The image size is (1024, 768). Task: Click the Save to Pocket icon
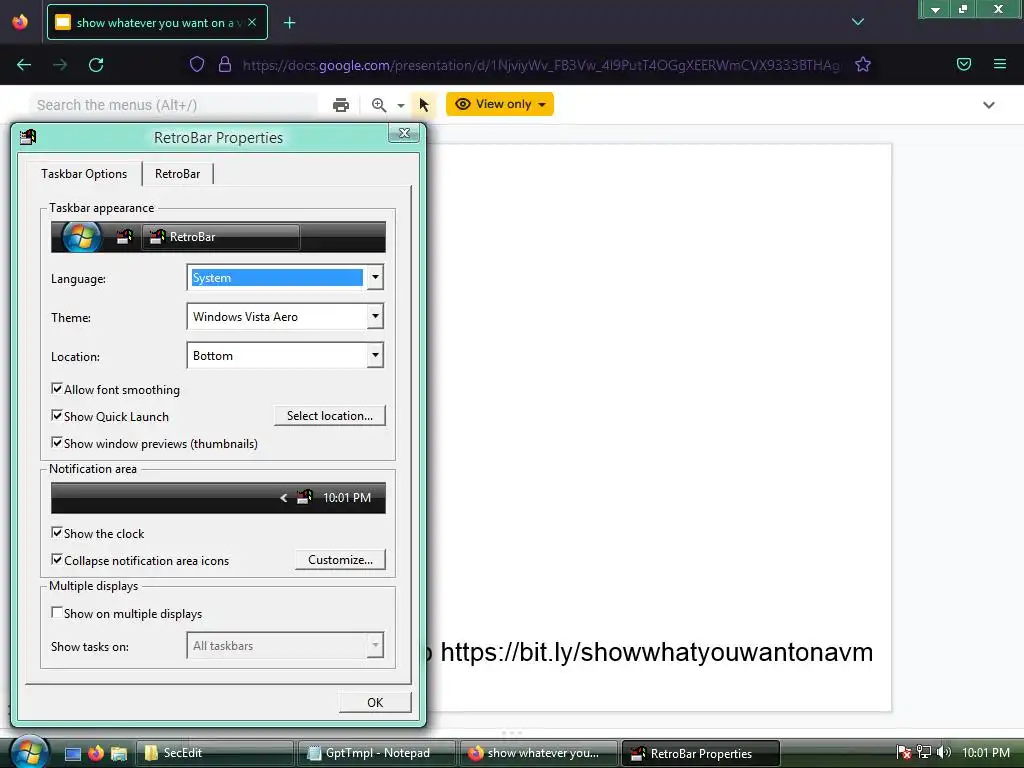pos(964,64)
